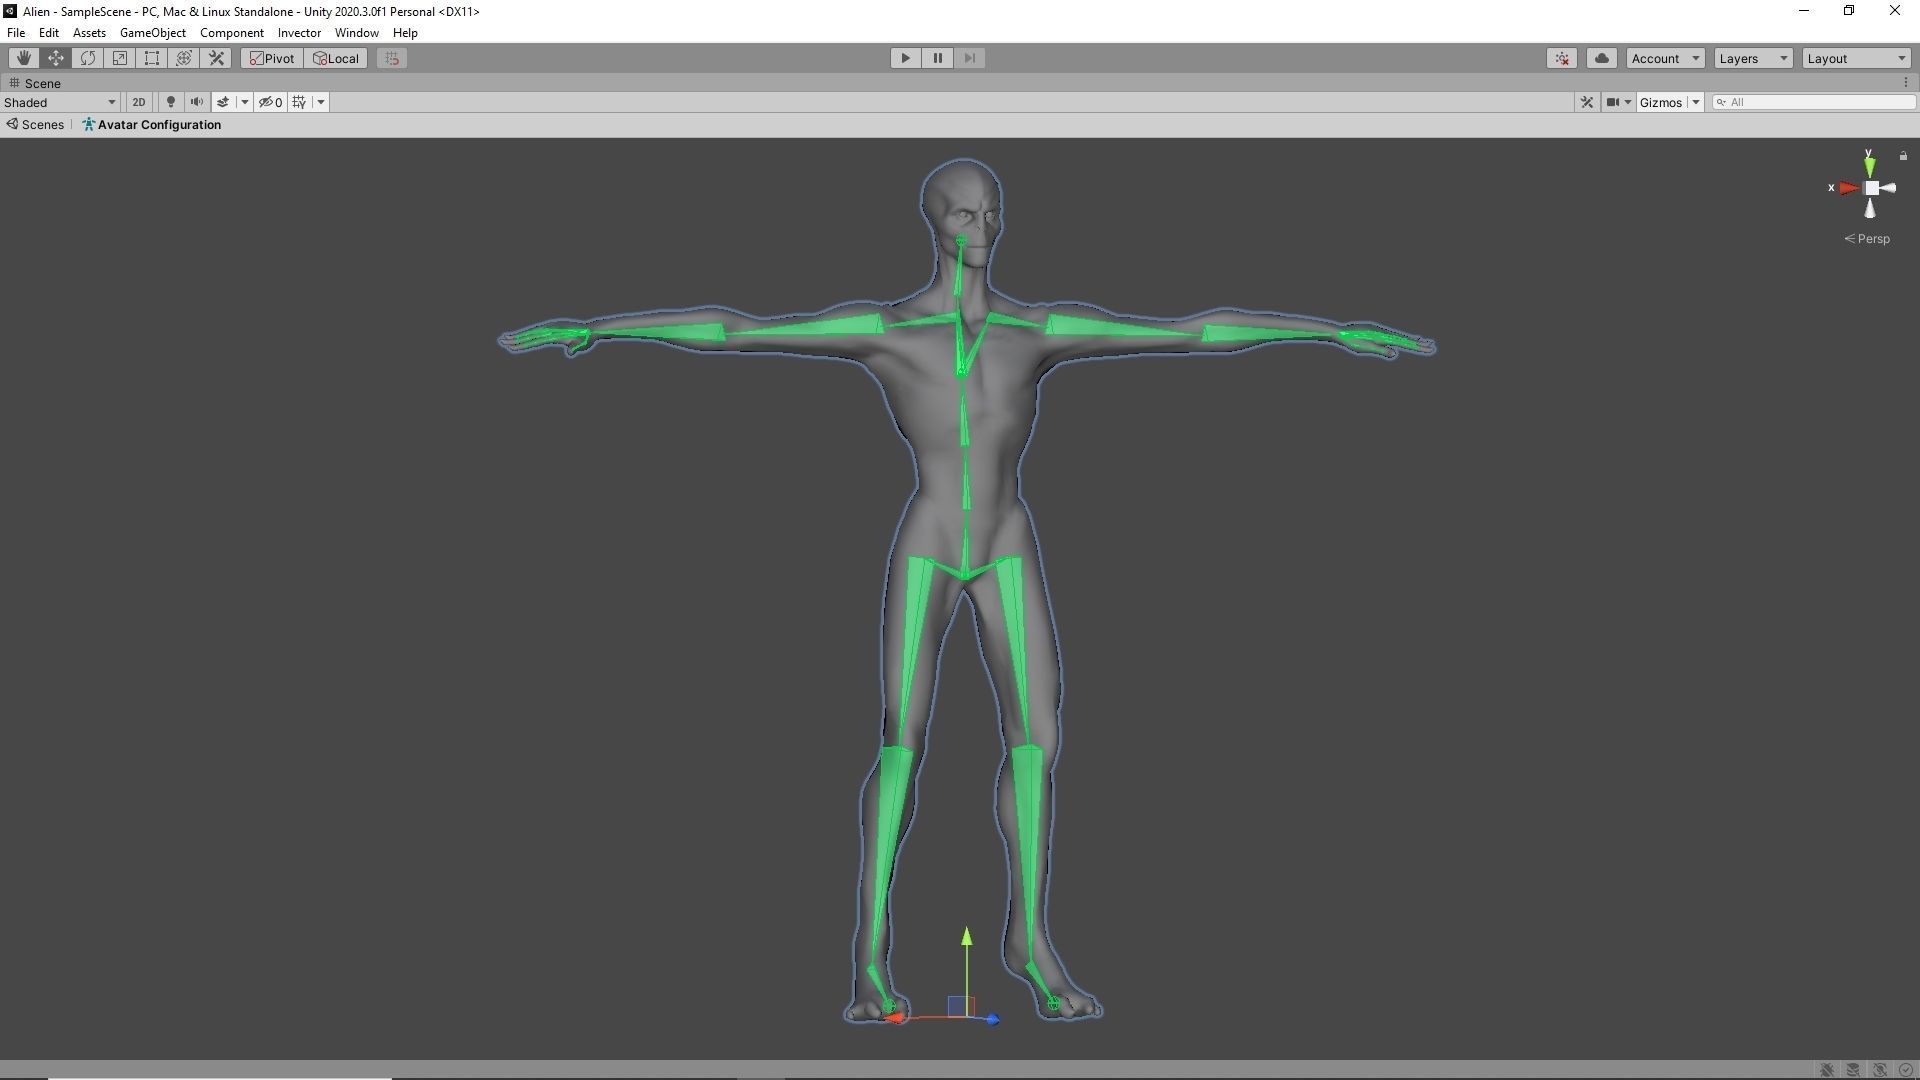Select the Rotate tool

(x=88, y=58)
